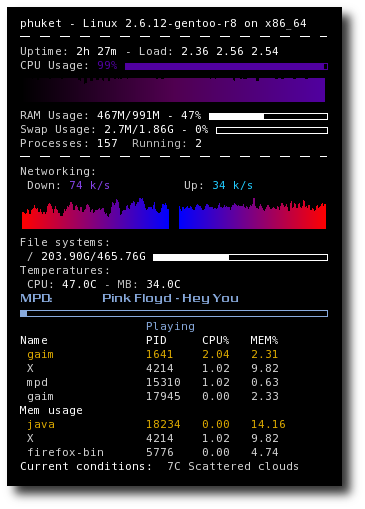The image size is (365, 509).
Task: Click PID 17945 of the second gaim
Action: tap(163, 396)
